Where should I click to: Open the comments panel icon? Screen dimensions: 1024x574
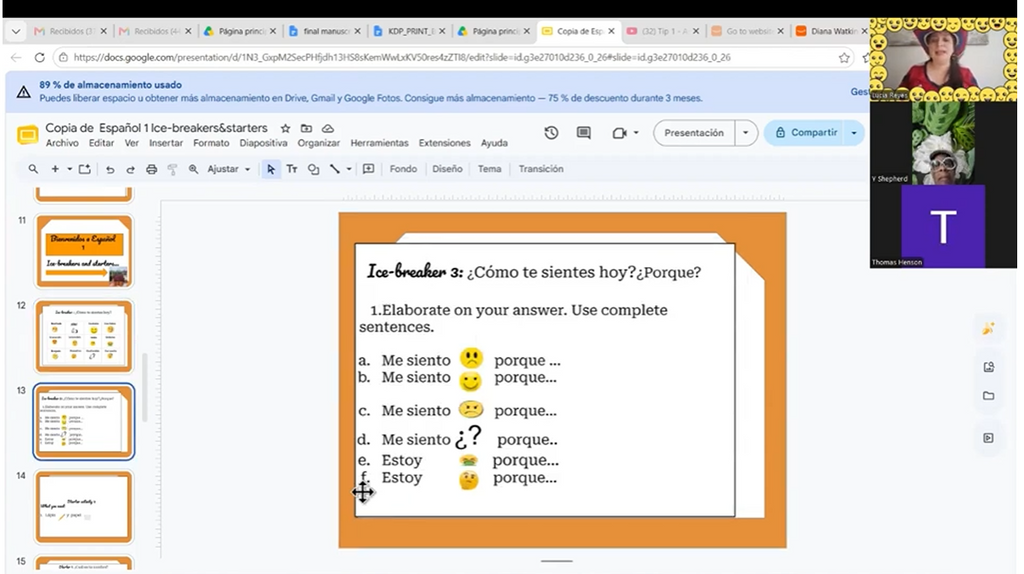click(x=584, y=133)
